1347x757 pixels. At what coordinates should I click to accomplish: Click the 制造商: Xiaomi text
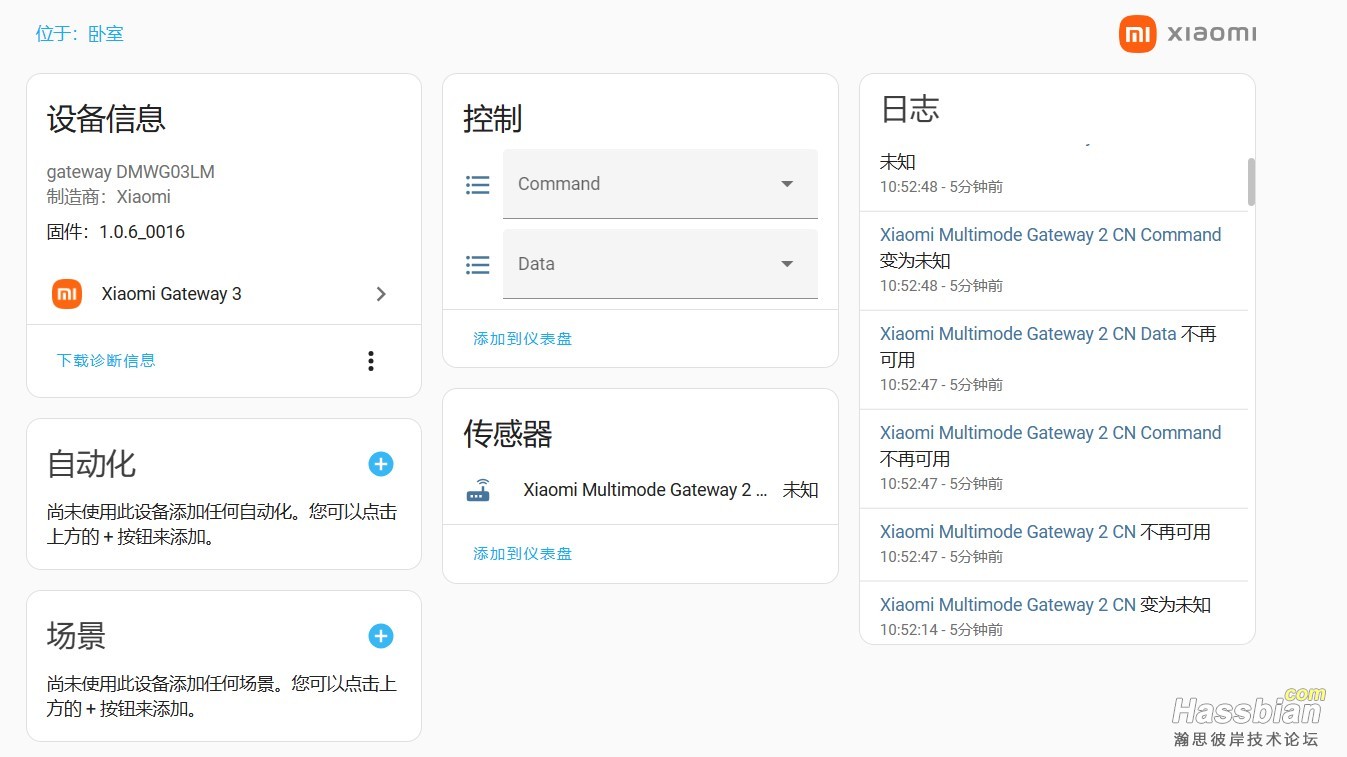coord(109,197)
